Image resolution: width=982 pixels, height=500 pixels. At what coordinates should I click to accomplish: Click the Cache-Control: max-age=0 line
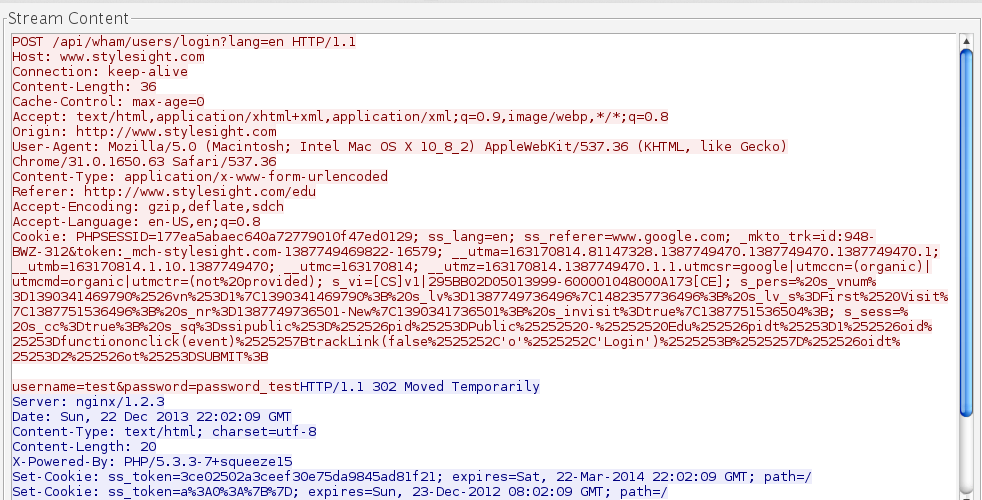[108, 102]
